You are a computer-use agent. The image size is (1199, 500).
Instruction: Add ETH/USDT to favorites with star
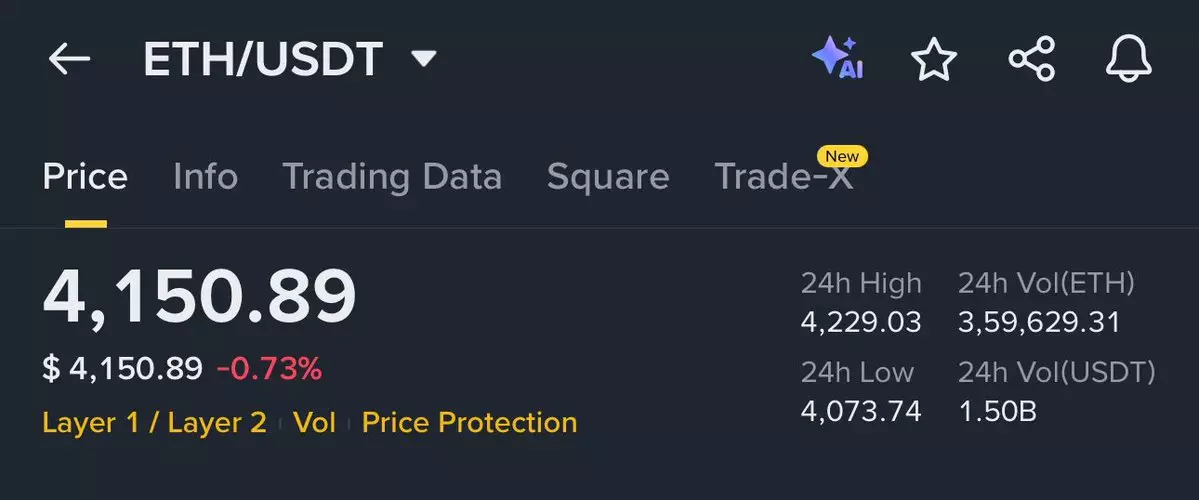click(x=934, y=60)
